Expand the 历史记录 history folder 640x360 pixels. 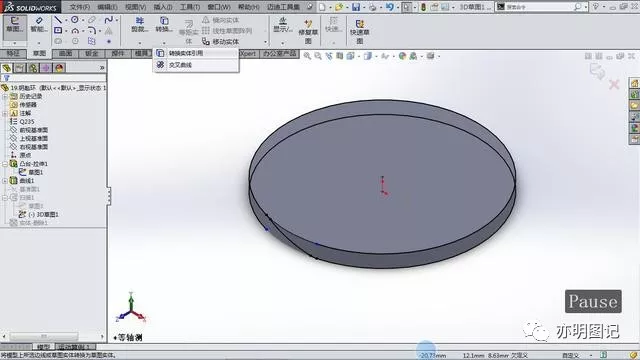click(x=5, y=96)
